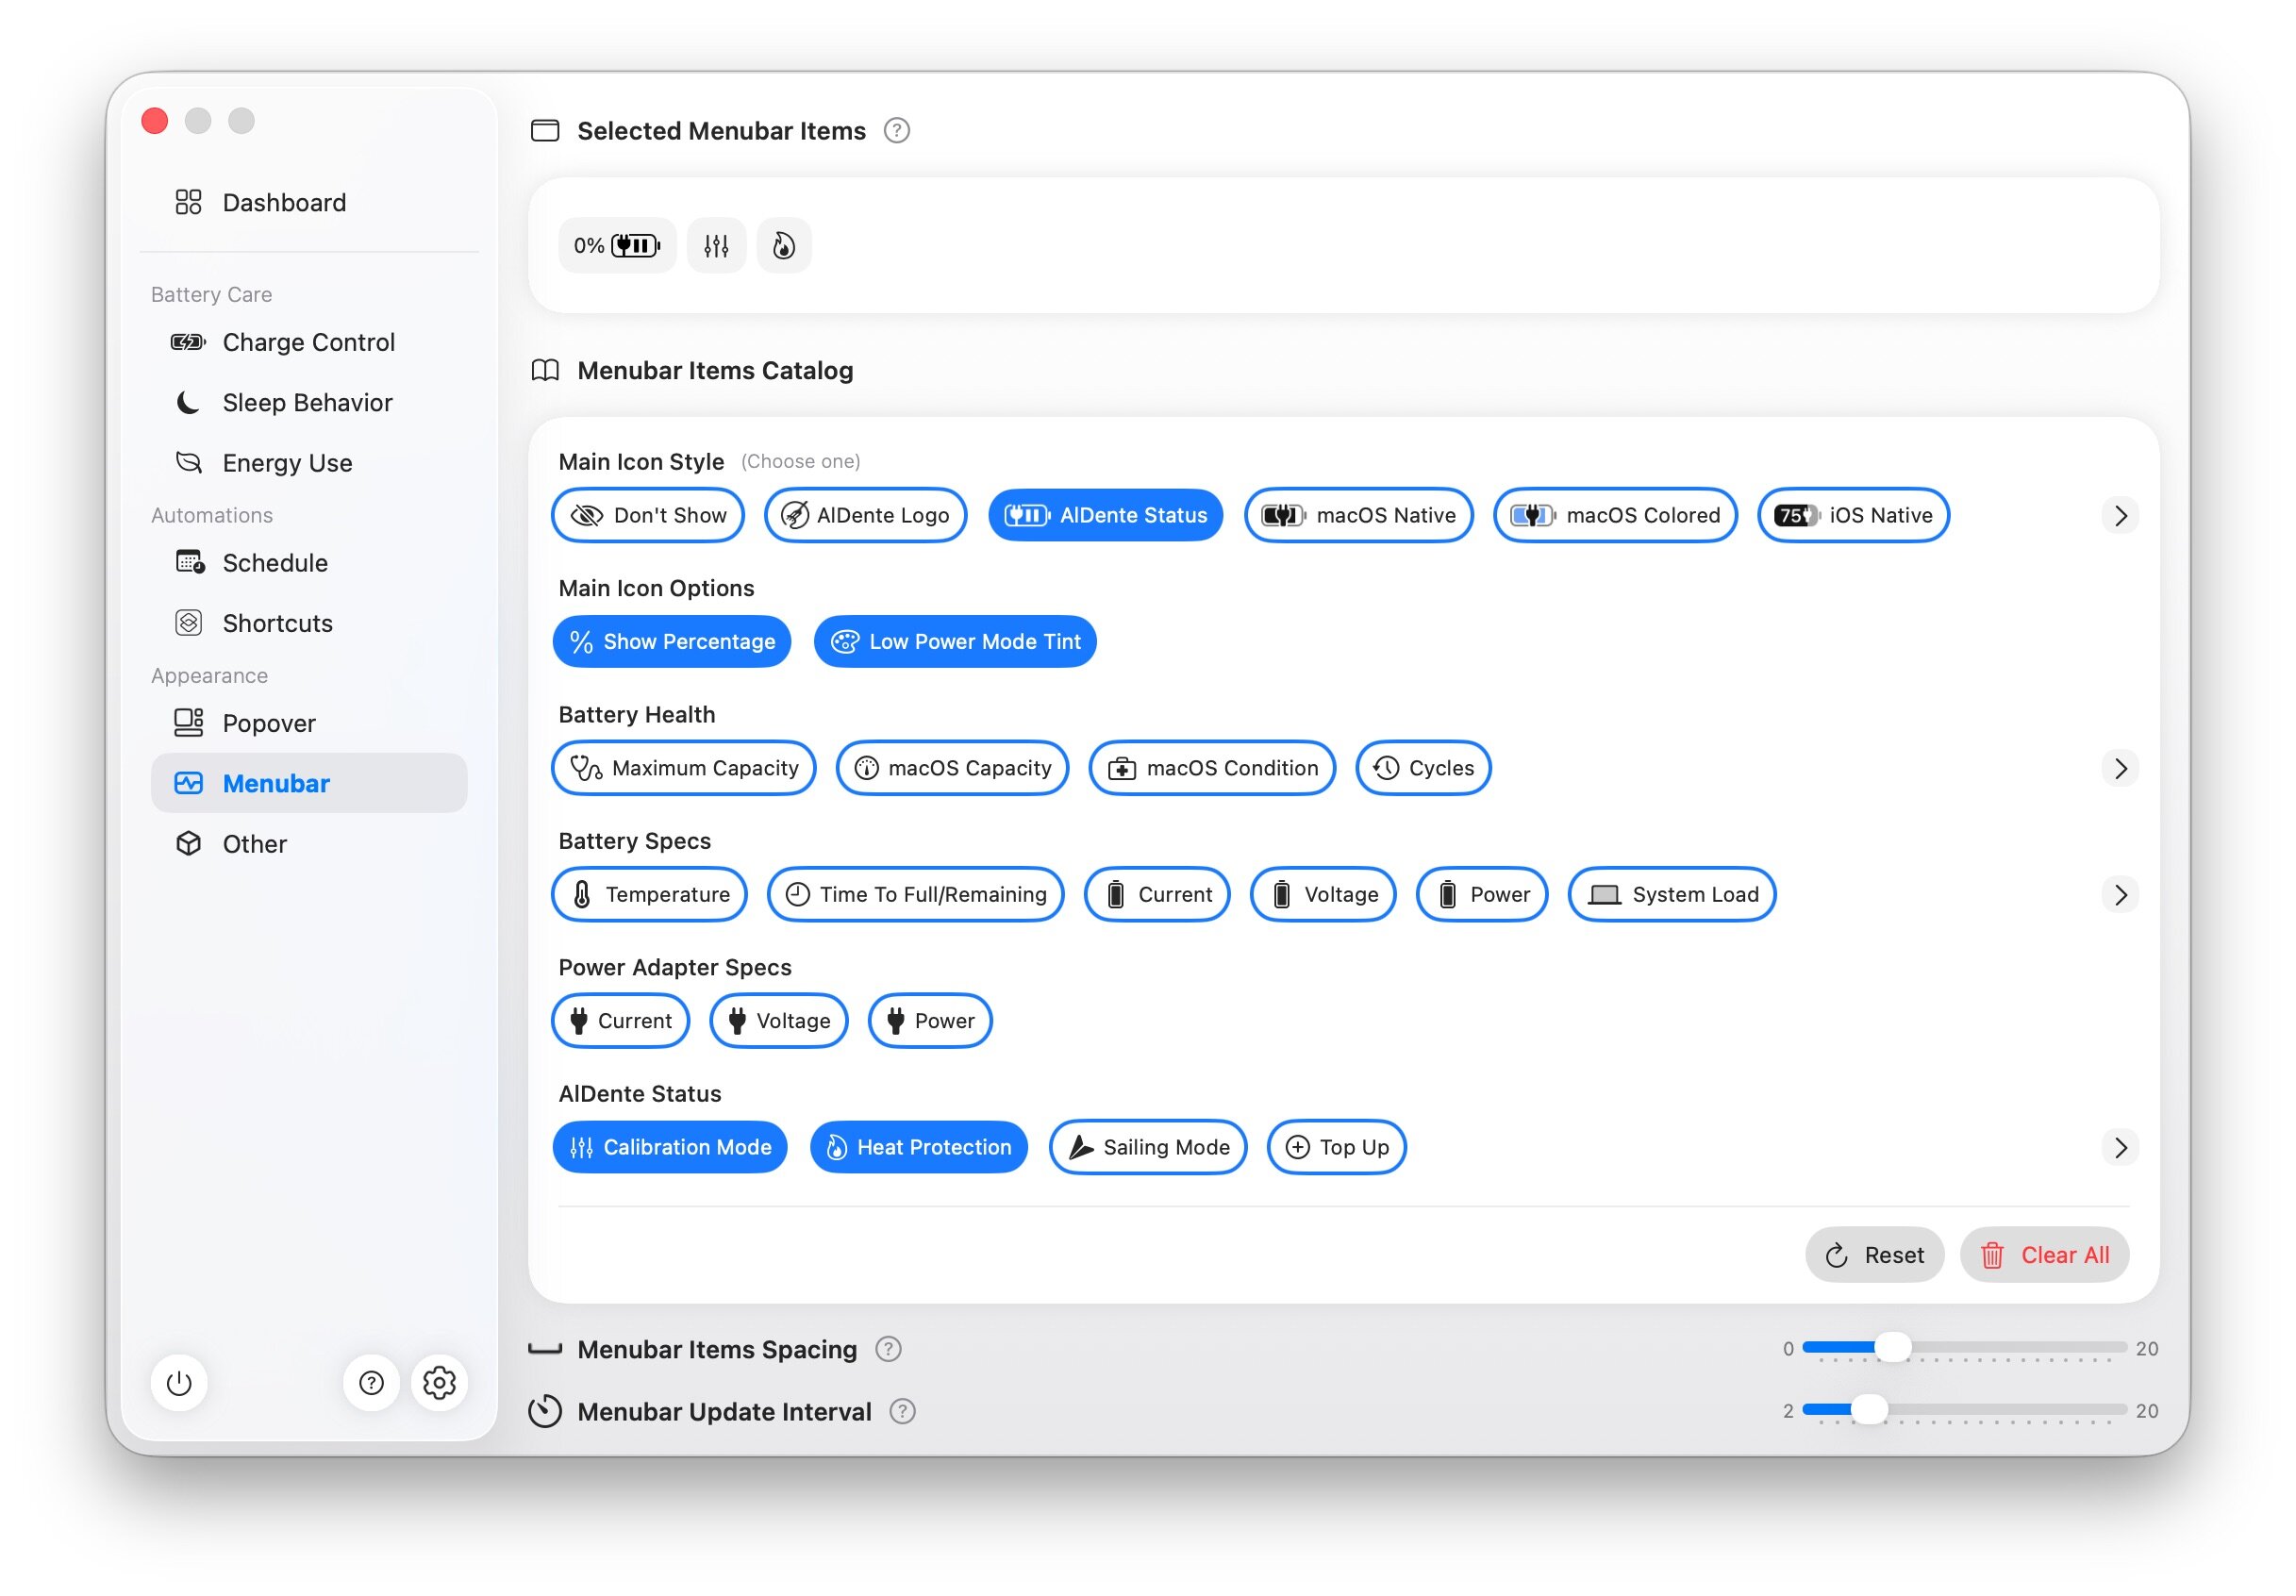
Task: Open Other settings
Action: point(309,844)
